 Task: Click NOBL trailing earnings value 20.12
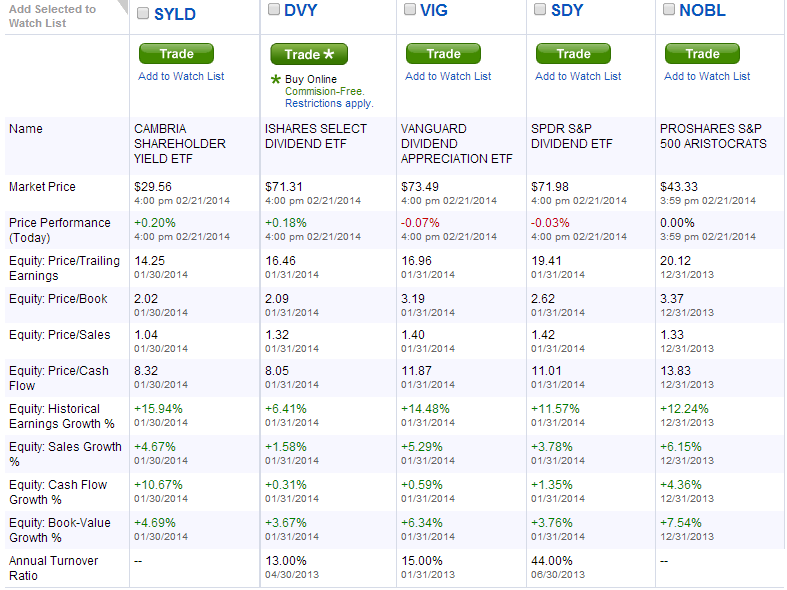(x=676, y=261)
